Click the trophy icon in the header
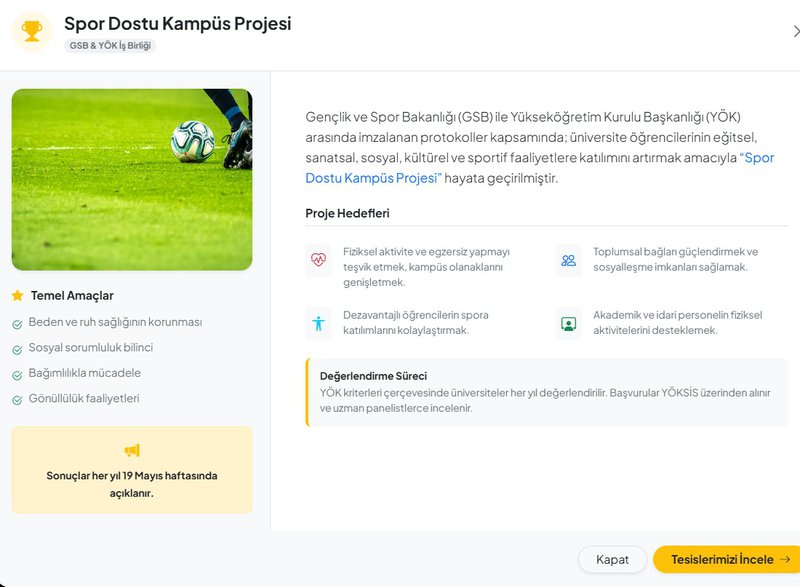This screenshot has height=587, width=800. [31, 31]
